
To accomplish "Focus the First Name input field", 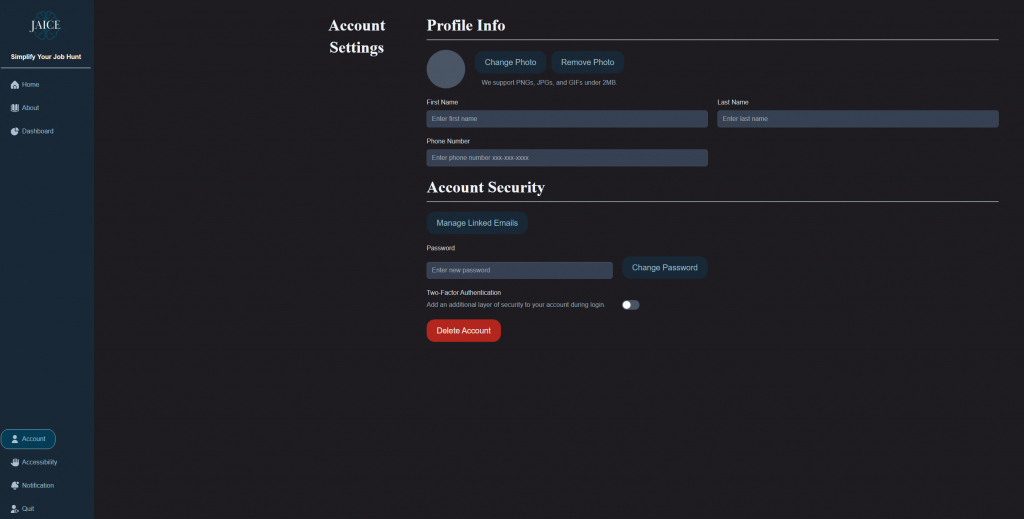I will coord(567,119).
